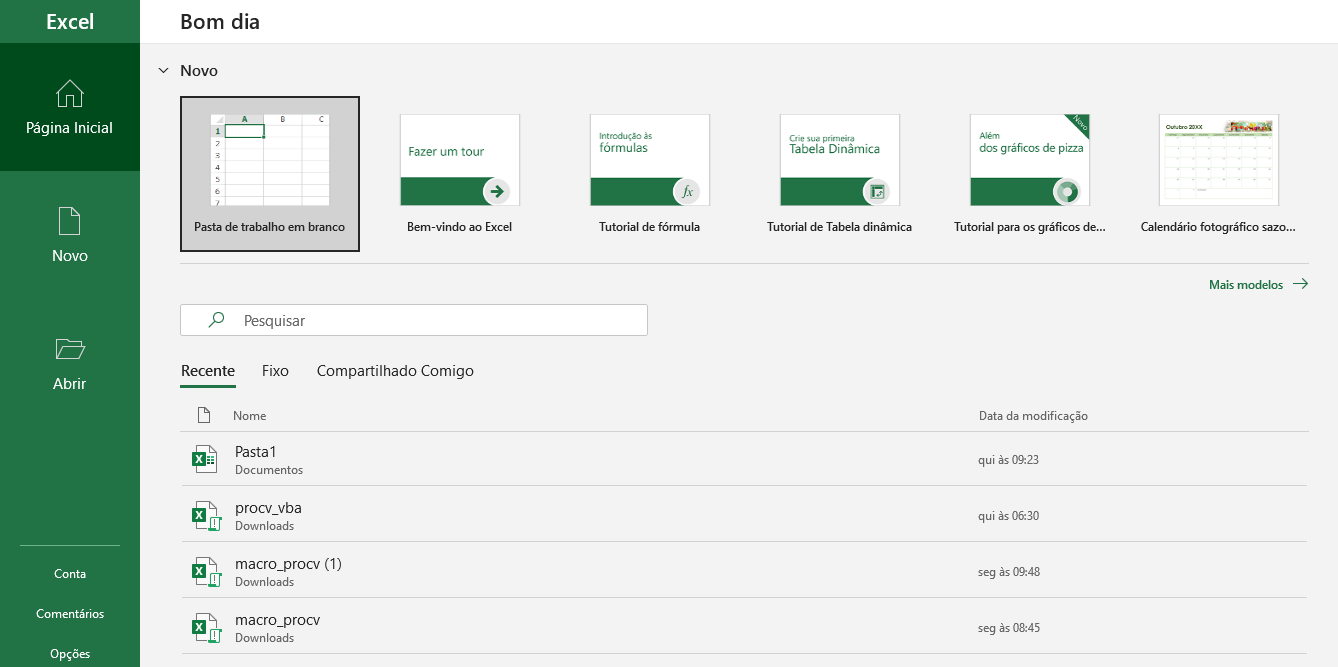
Task: Open the Fazer um tour template
Action: tap(460, 160)
